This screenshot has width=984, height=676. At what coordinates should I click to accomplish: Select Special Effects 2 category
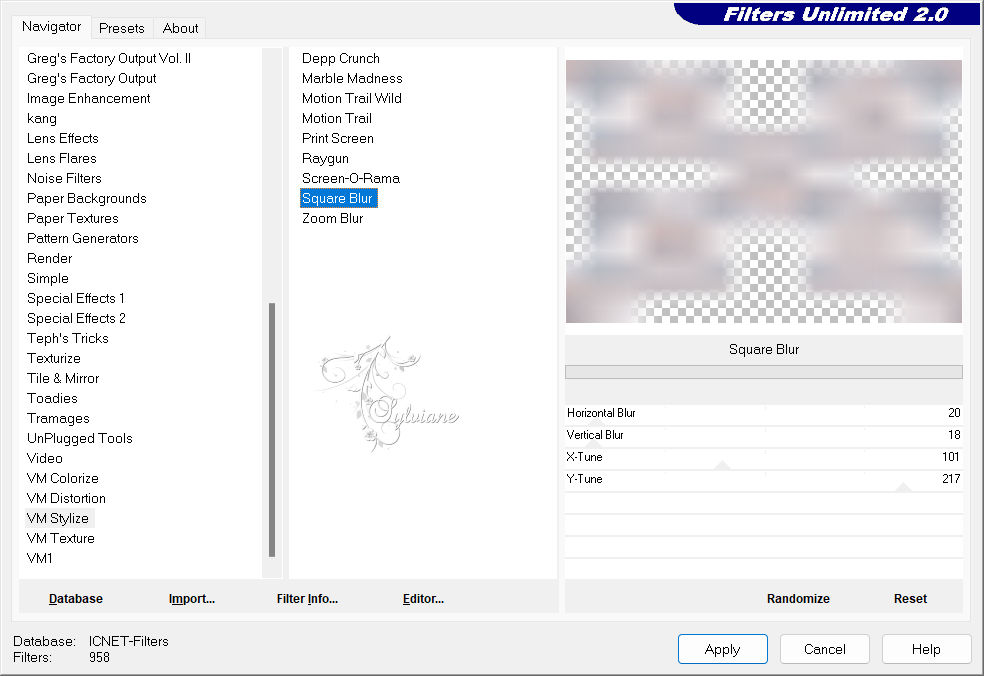[77, 318]
